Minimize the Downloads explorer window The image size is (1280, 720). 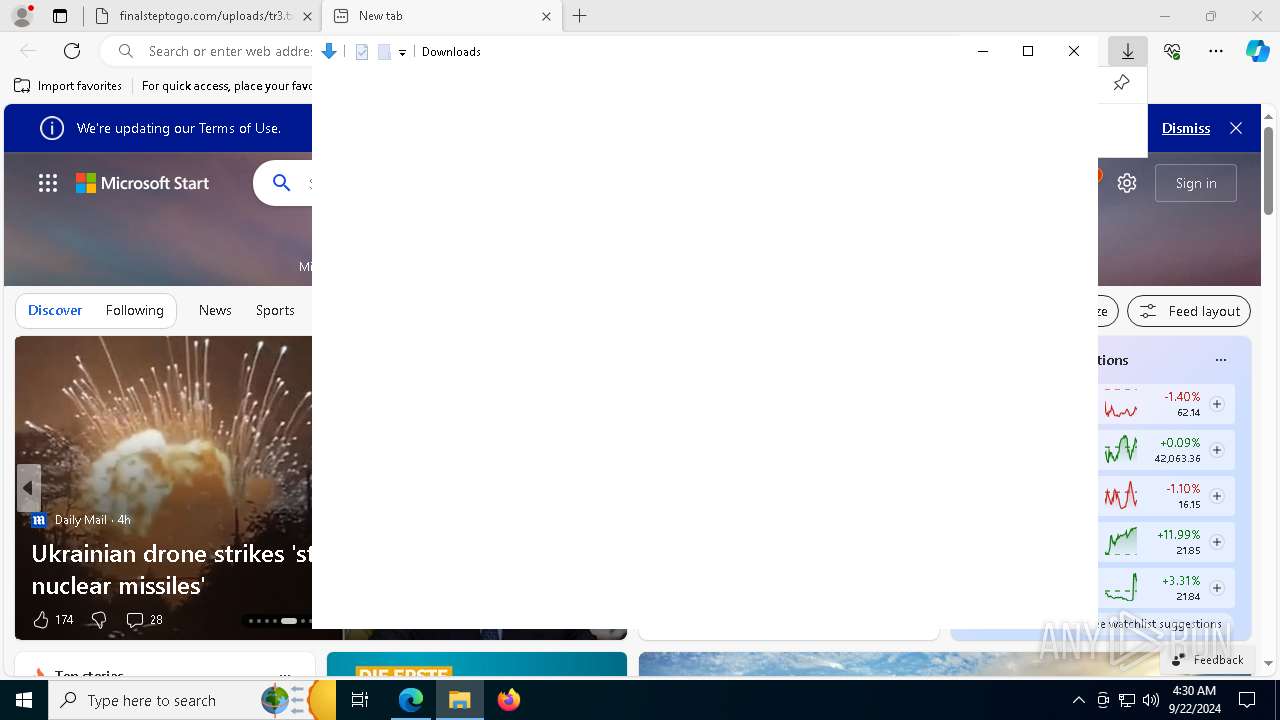click(983, 51)
